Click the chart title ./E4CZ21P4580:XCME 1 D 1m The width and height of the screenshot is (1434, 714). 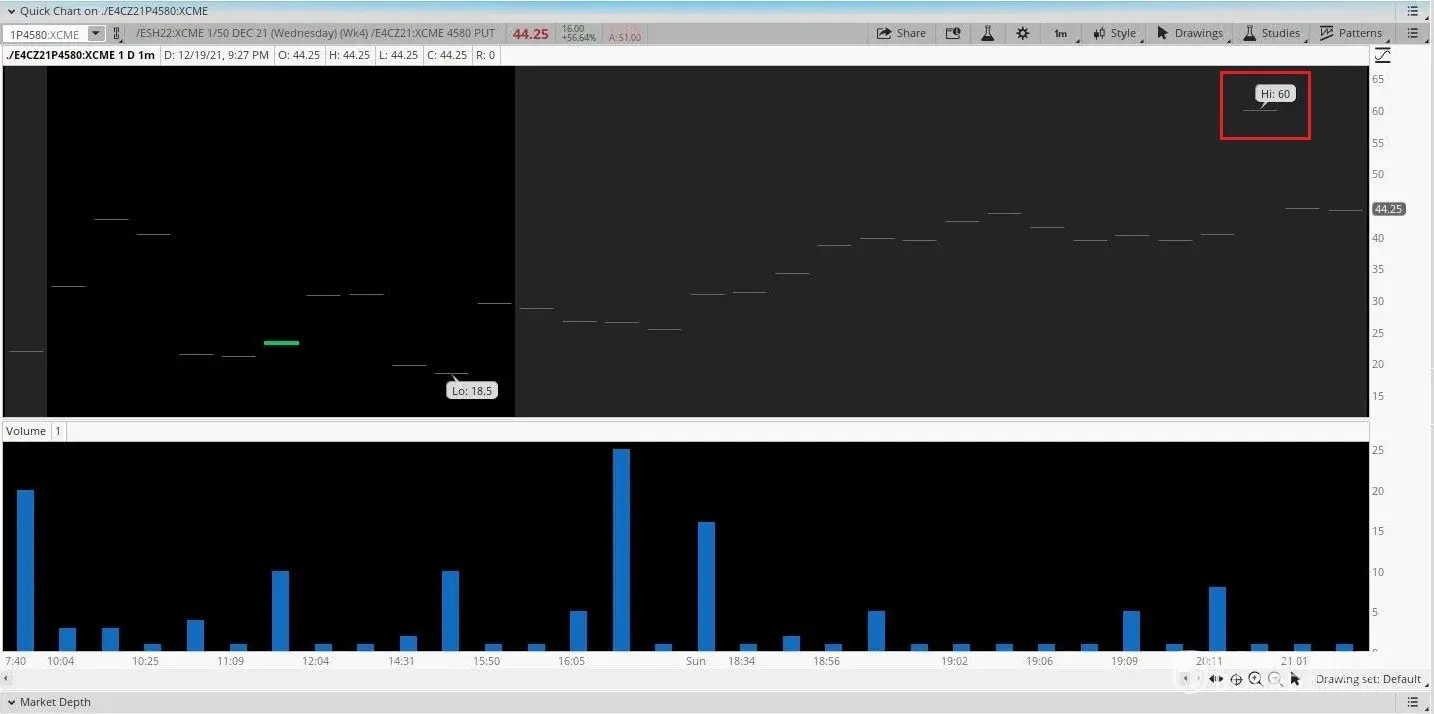[80, 55]
